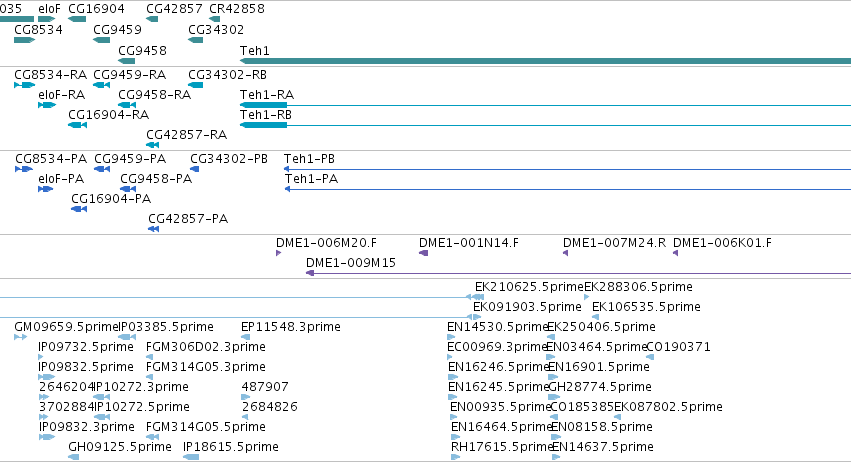Select the EK288306.5prime EST label
Image resolution: width=851 pixels, height=462 pixels.
(x=638, y=287)
